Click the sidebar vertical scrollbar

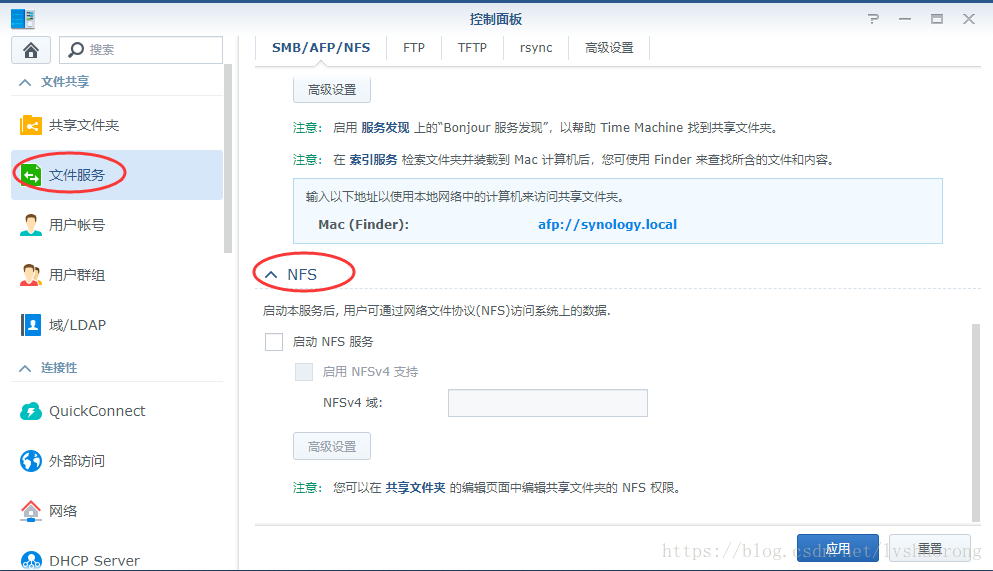coord(228,158)
